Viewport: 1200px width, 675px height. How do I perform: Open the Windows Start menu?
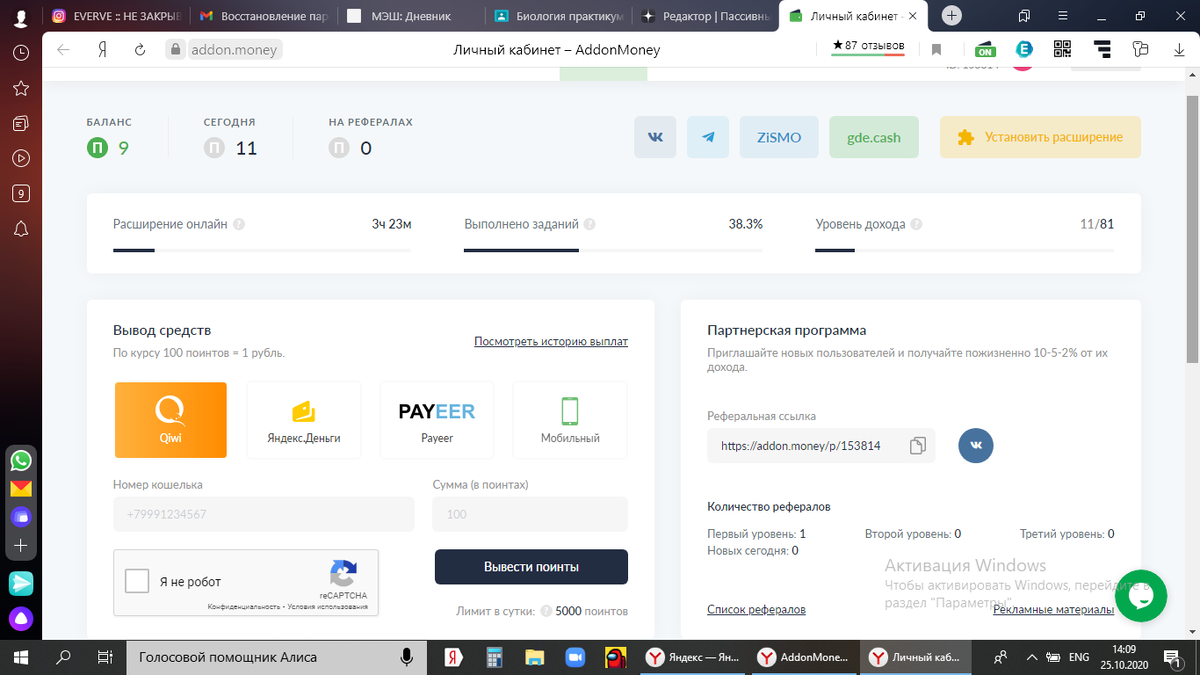(20, 657)
